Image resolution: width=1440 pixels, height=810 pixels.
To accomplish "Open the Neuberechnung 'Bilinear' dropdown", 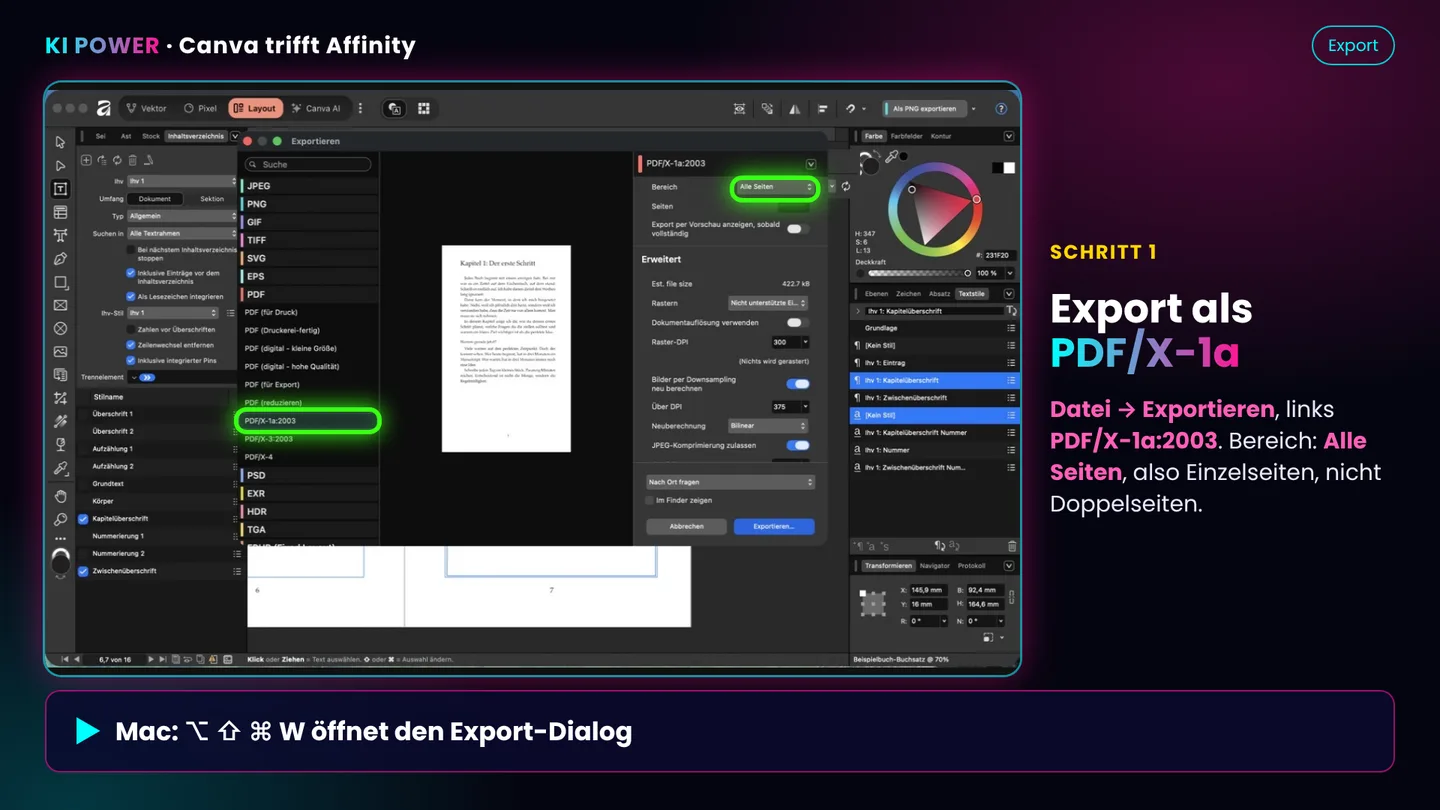I will tap(768, 425).
